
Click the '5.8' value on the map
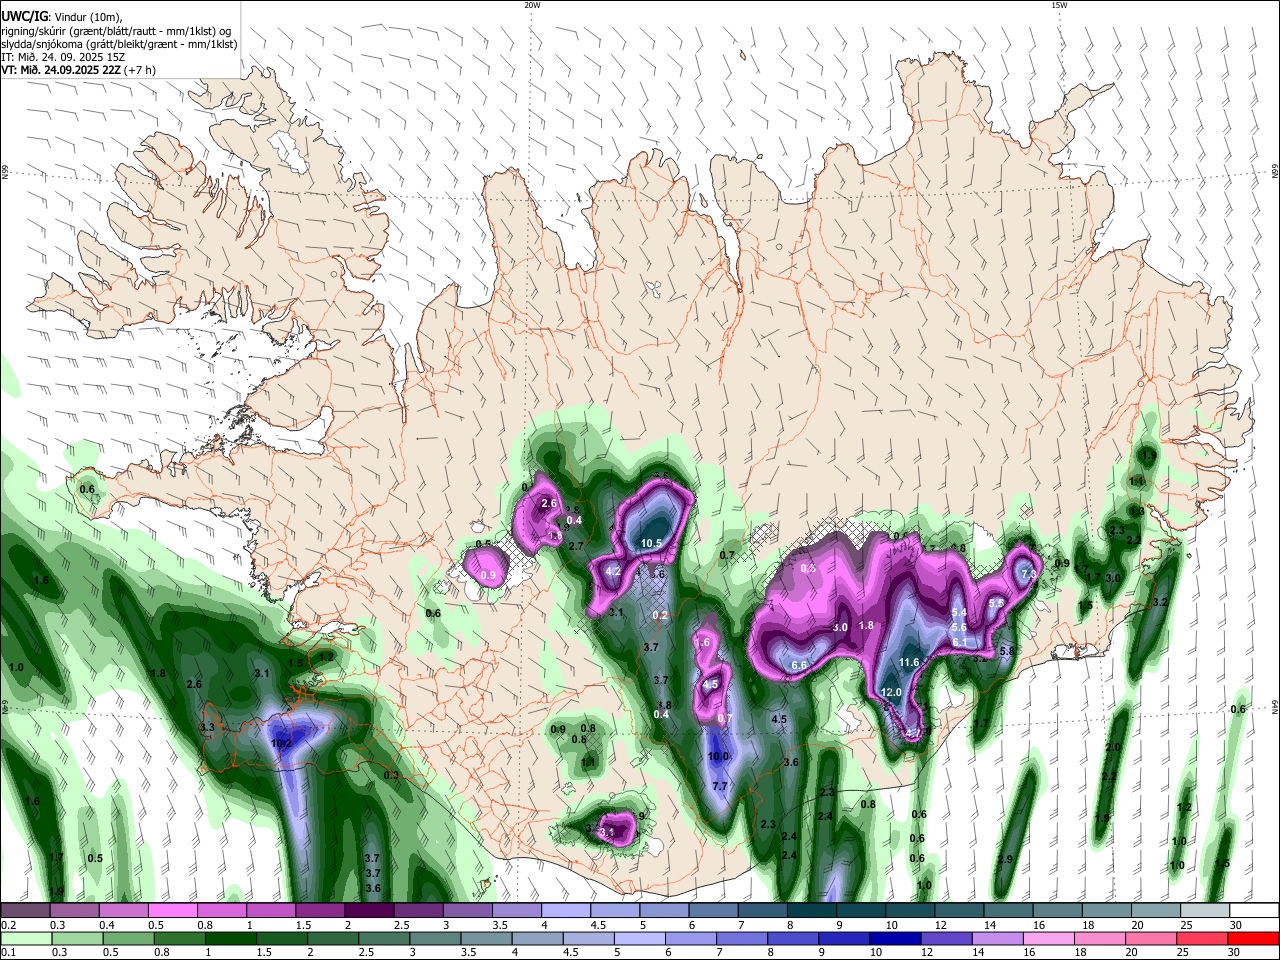[1008, 651]
